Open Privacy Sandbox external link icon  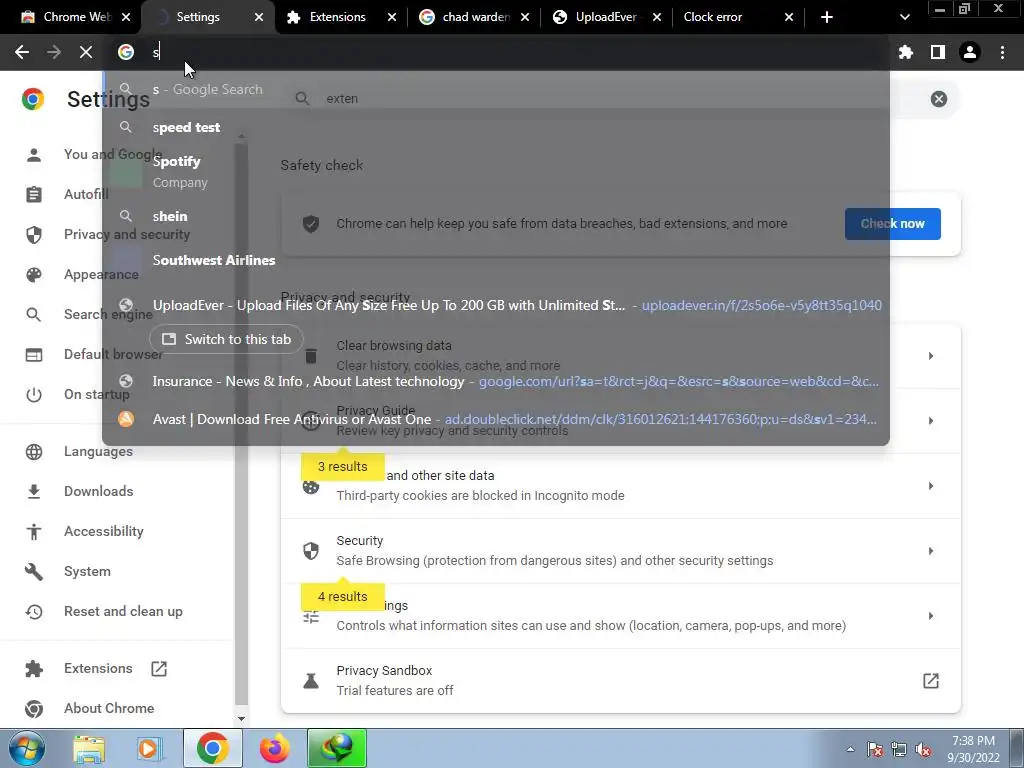[931, 681]
